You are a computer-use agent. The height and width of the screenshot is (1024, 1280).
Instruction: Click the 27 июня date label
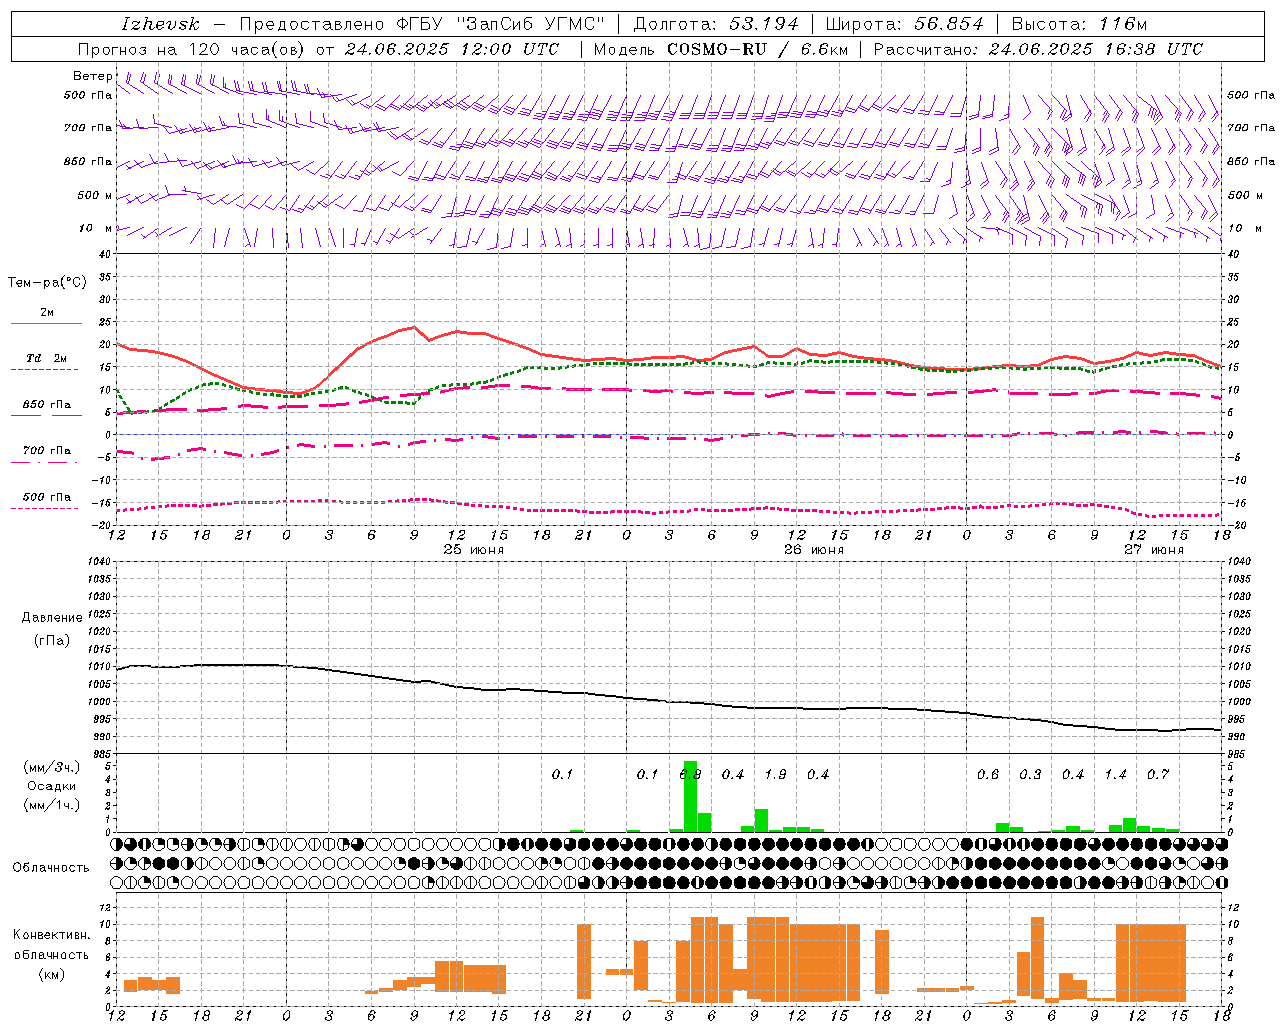tap(1153, 550)
